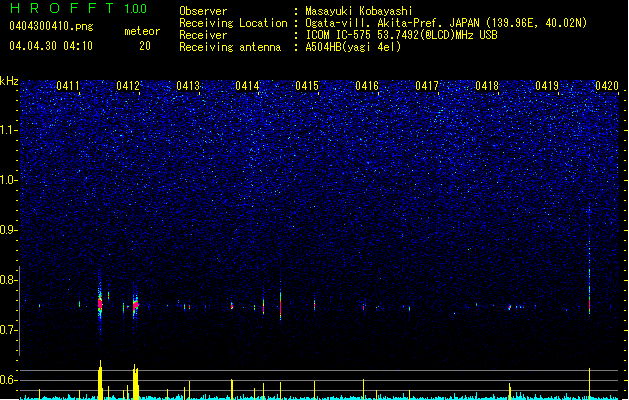Click the 0419 time marker
The height and width of the screenshot is (400, 629).
point(547,86)
